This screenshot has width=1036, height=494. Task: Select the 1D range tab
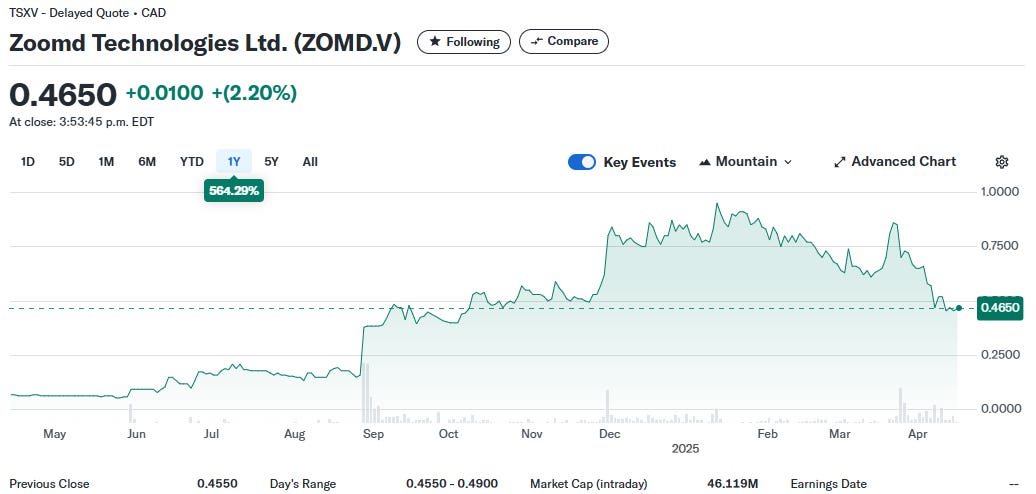tap(28, 162)
